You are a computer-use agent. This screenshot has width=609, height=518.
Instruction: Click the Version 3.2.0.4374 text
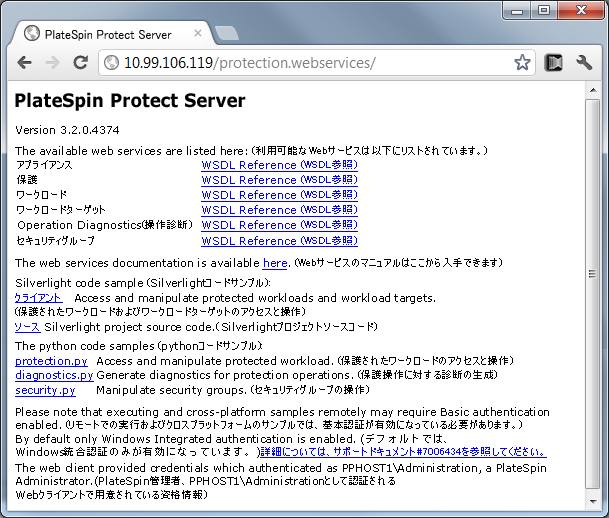(x=67, y=130)
